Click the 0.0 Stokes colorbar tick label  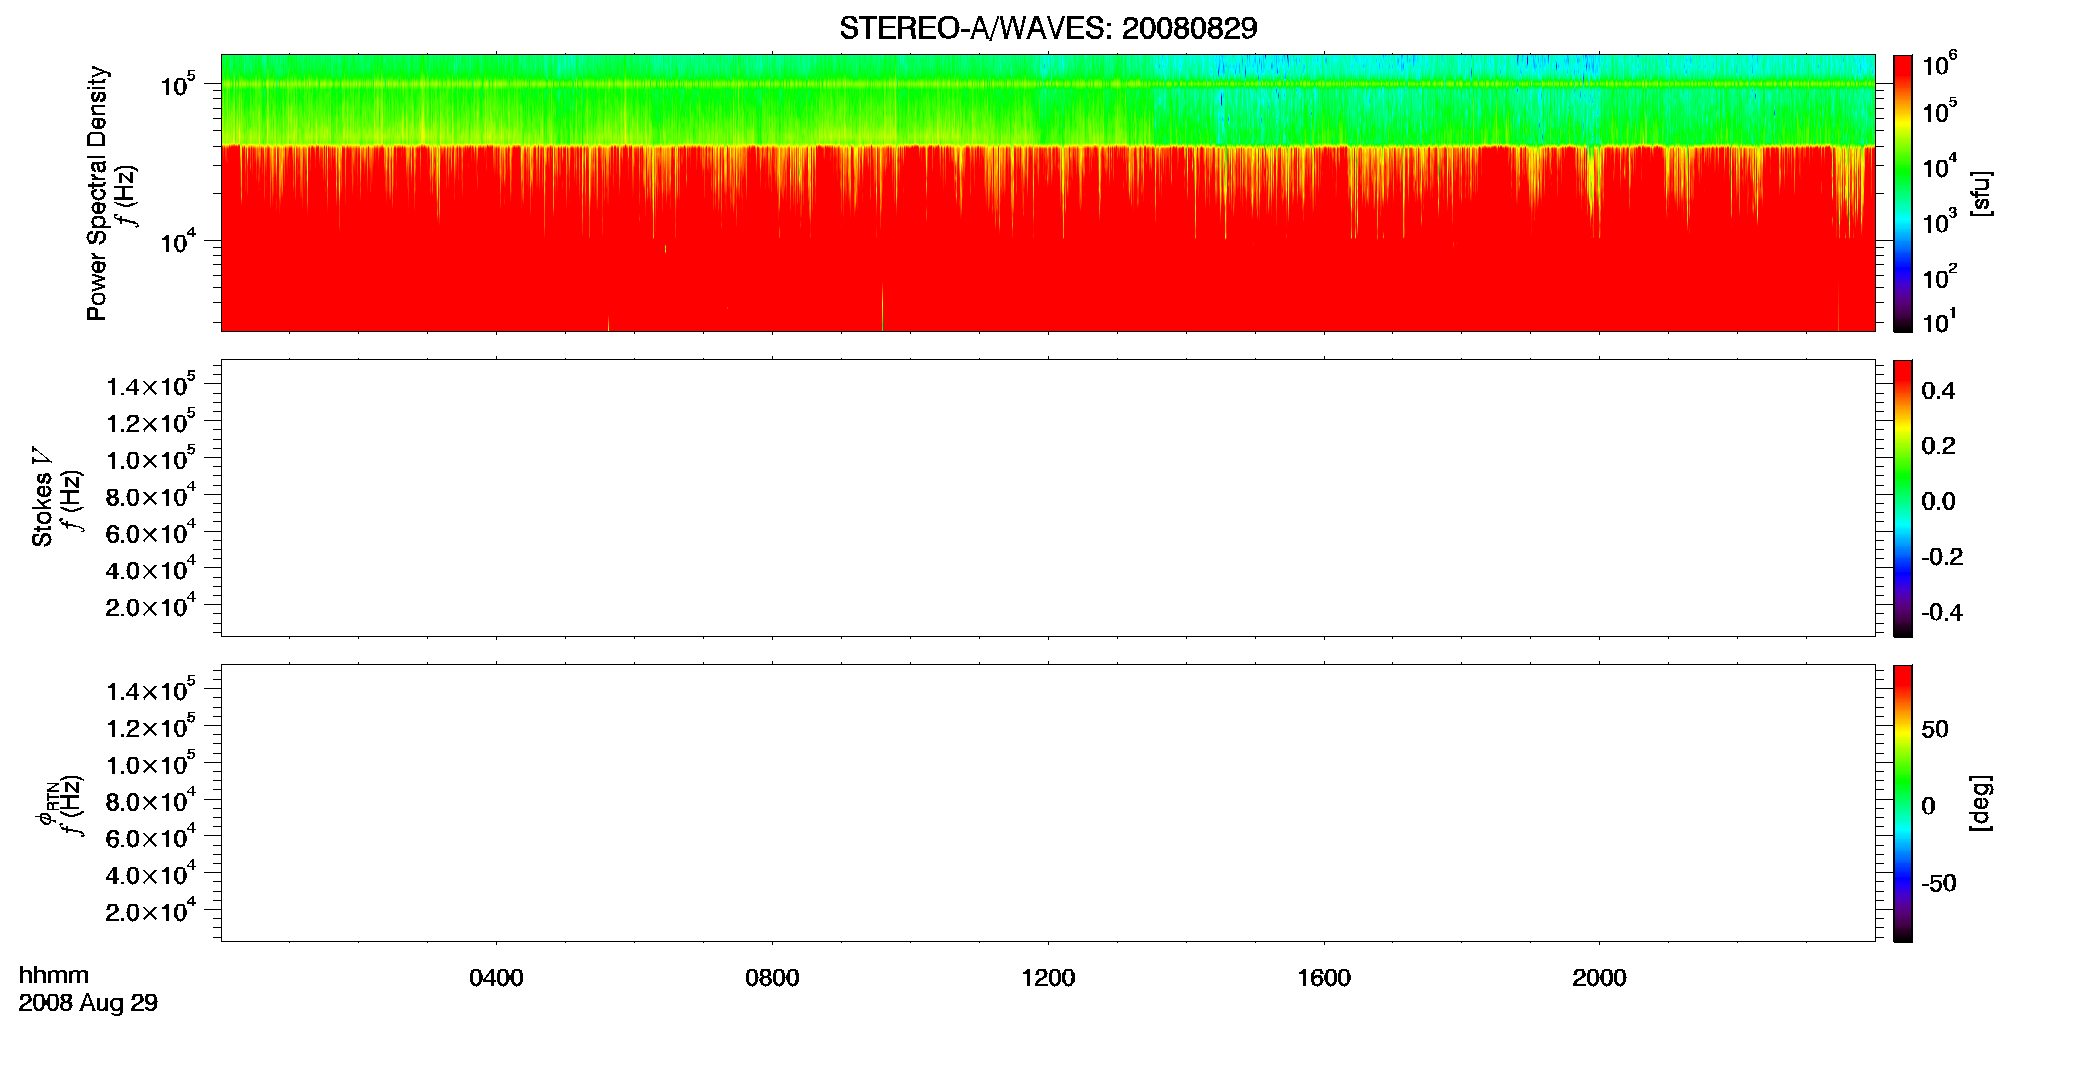[x=1938, y=502]
